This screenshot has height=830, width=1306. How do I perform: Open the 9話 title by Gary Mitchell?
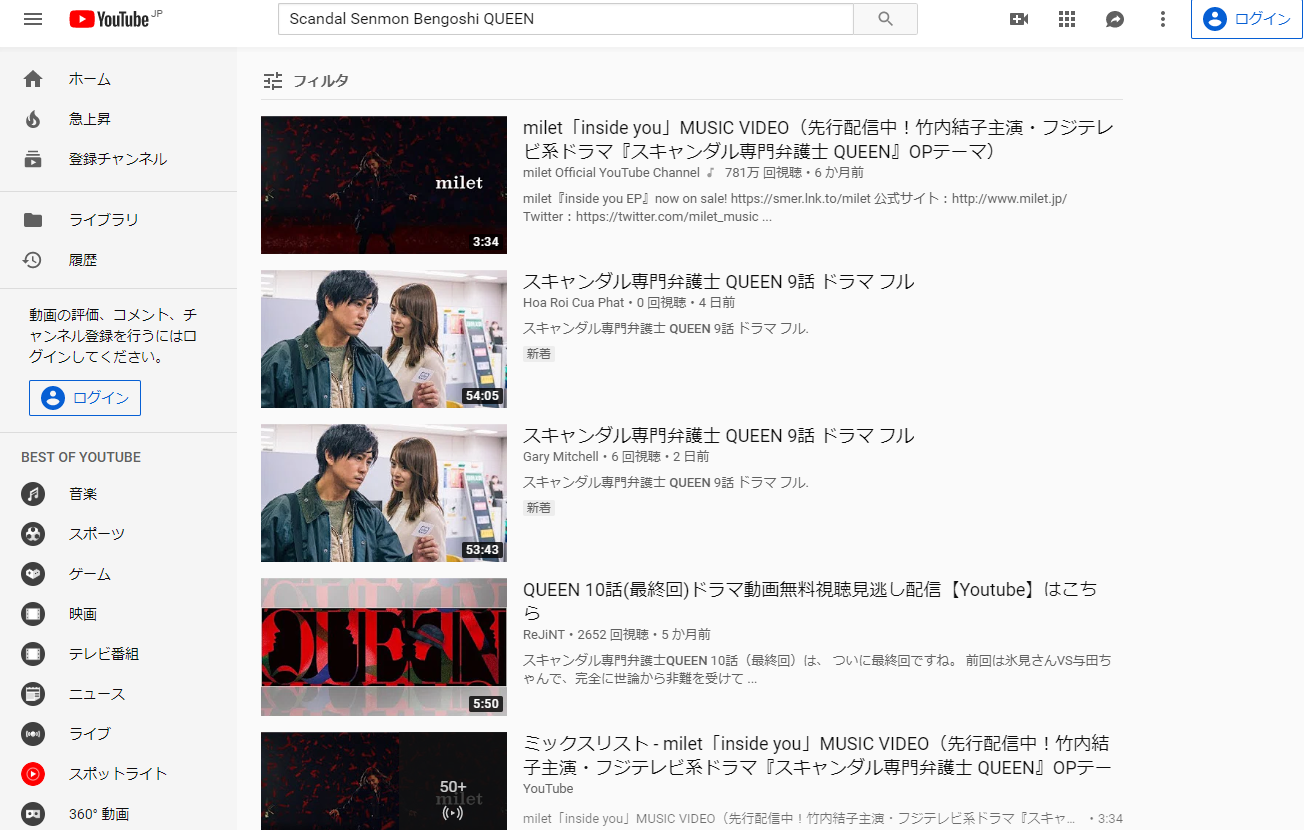[x=719, y=436]
